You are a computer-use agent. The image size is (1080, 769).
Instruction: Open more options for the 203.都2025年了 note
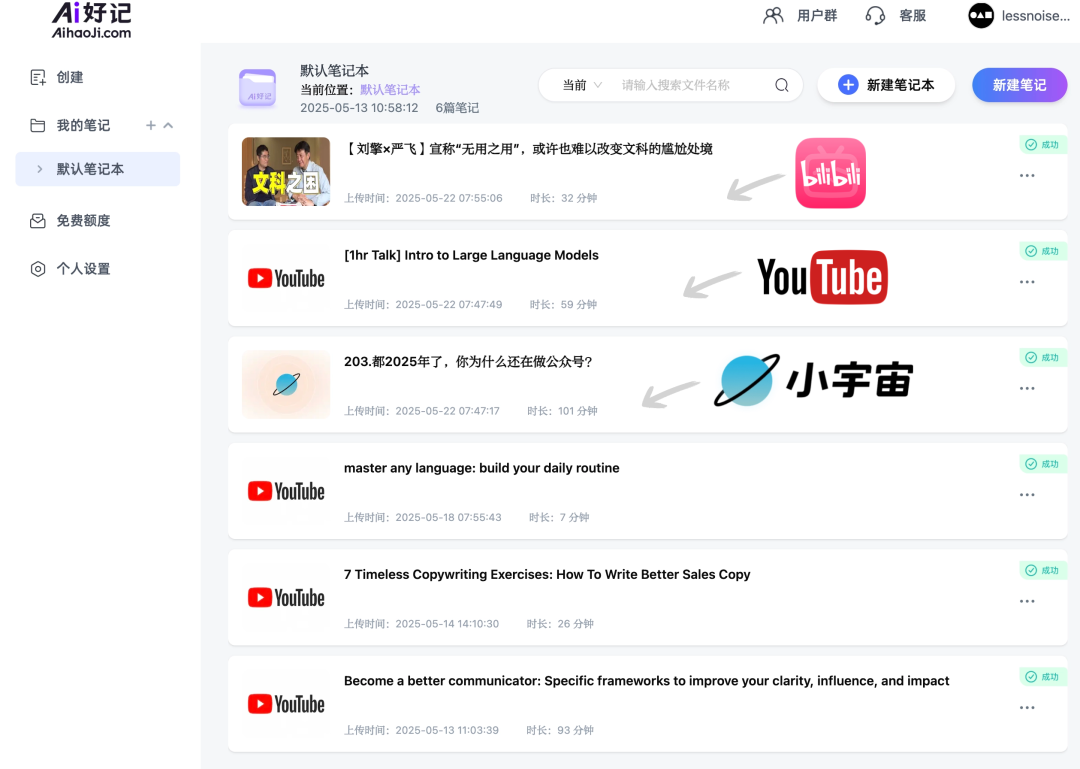coord(1027,389)
